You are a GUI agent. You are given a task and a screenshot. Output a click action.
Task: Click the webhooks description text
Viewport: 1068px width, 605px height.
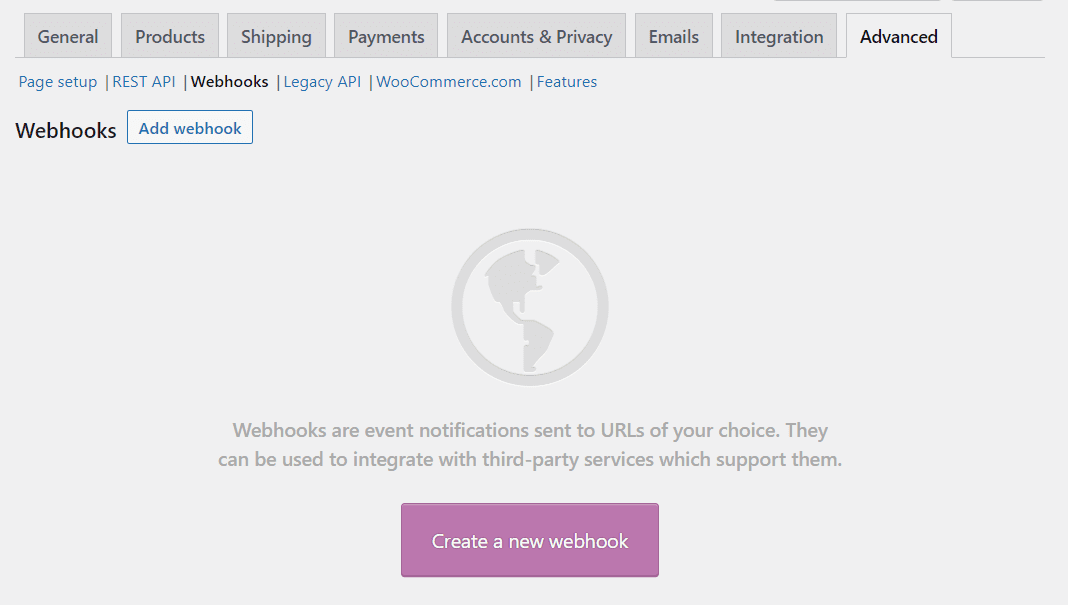coord(529,445)
